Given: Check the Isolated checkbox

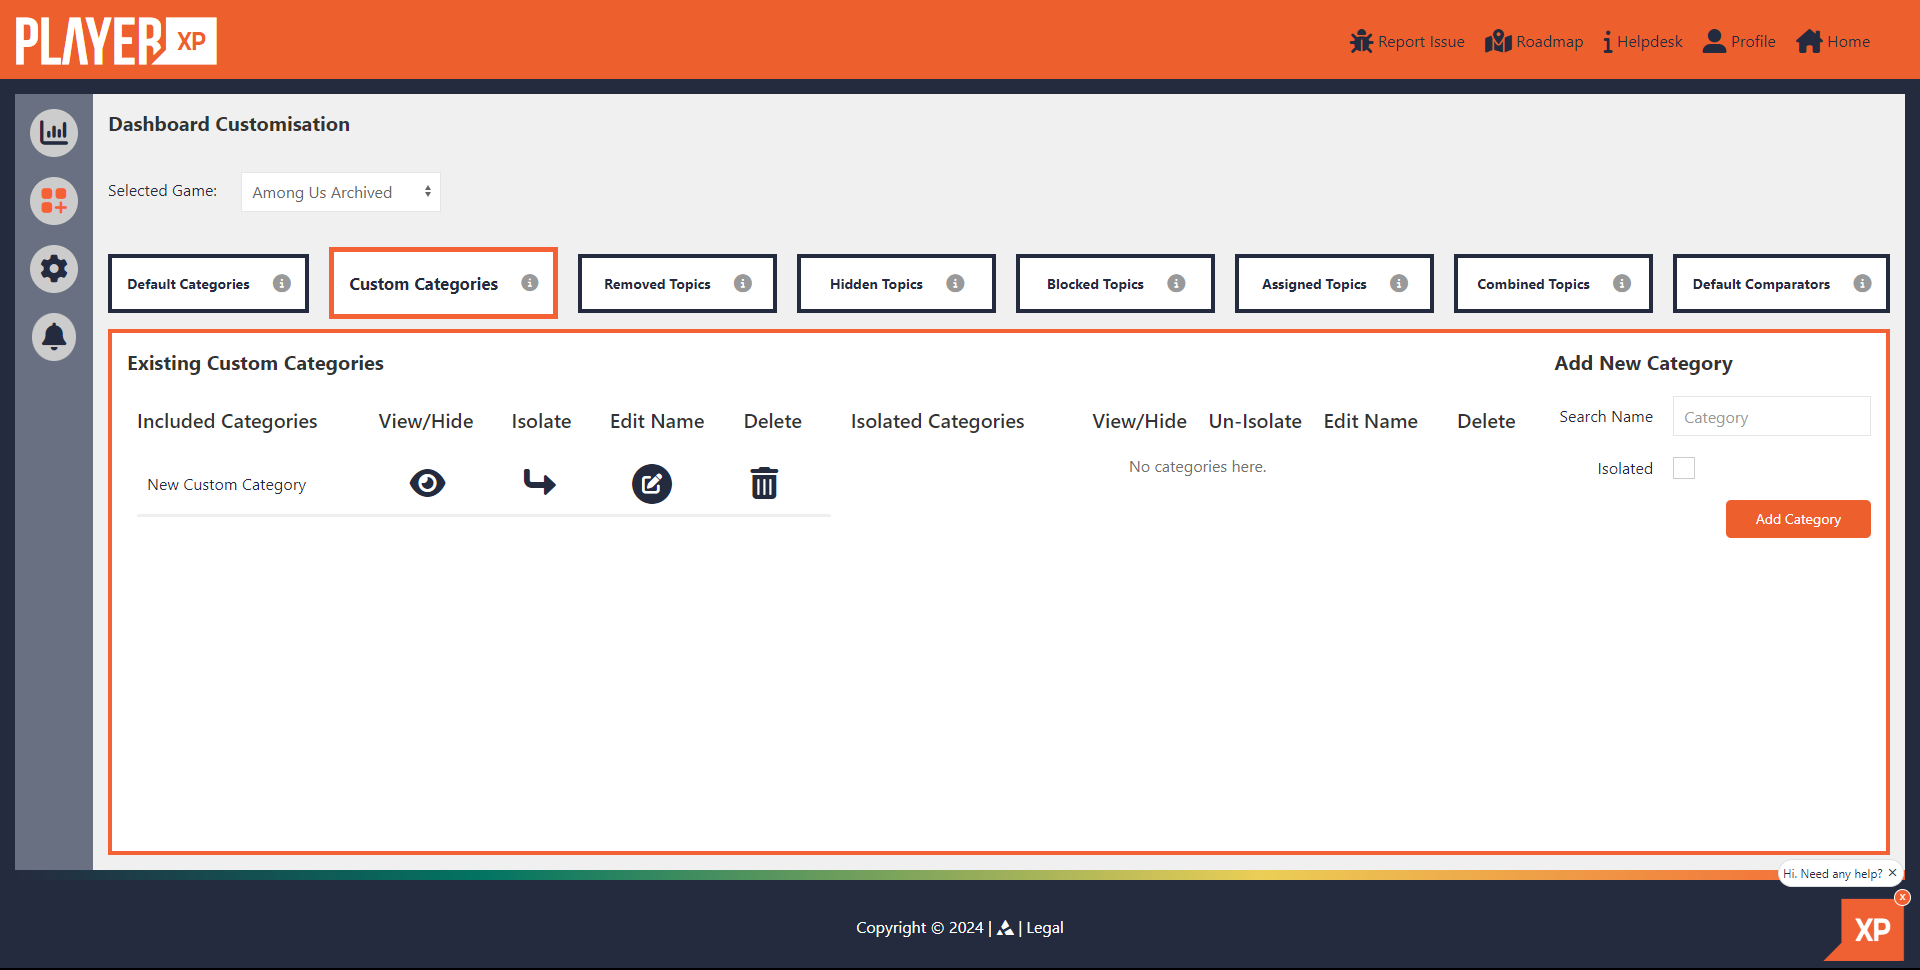Looking at the screenshot, I should (1684, 468).
